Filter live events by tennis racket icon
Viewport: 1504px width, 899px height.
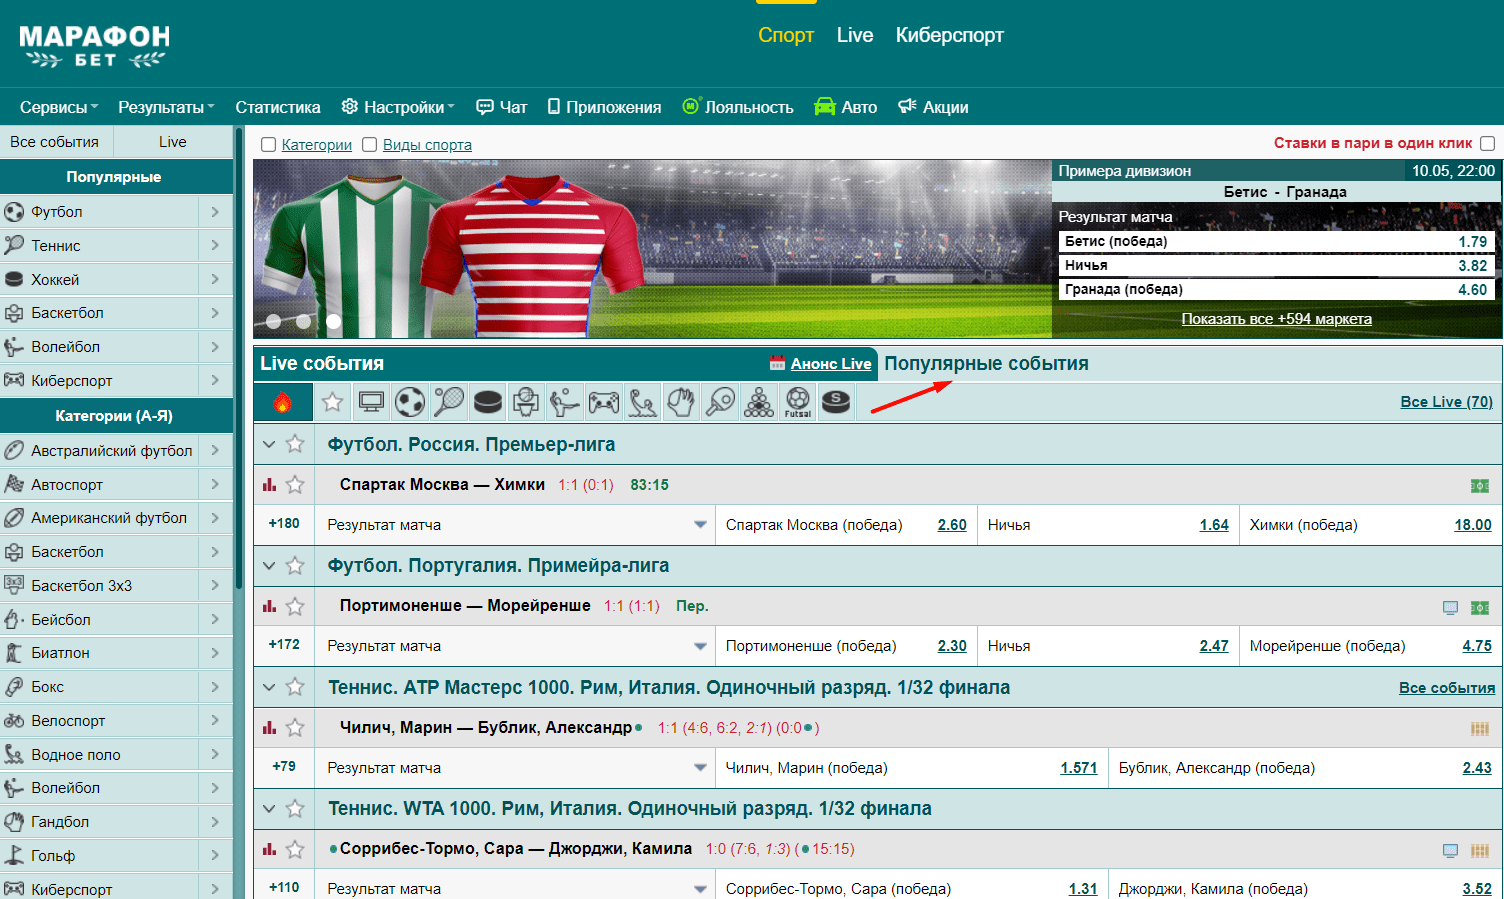click(x=448, y=402)
